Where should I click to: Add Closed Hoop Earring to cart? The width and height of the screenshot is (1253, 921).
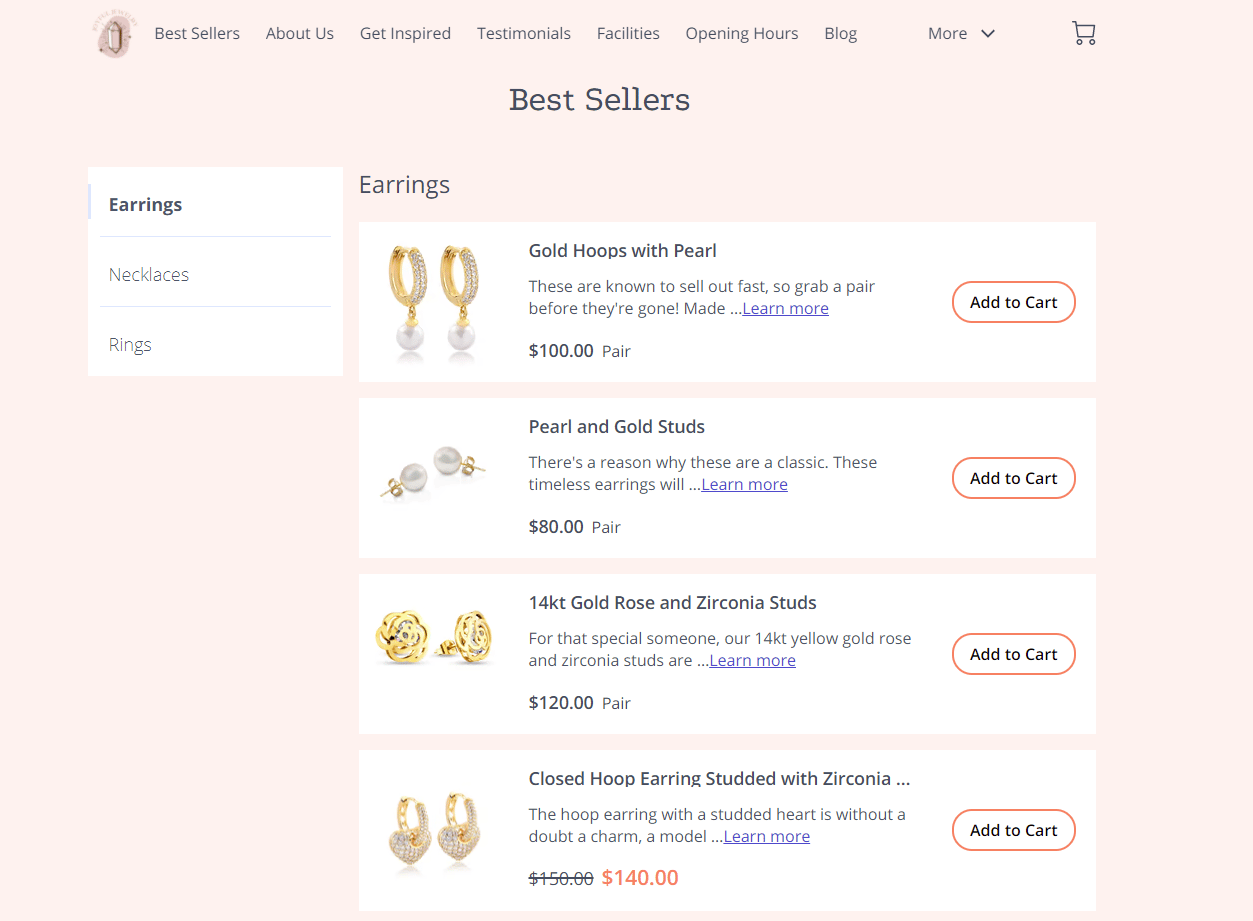(1013, 830)
